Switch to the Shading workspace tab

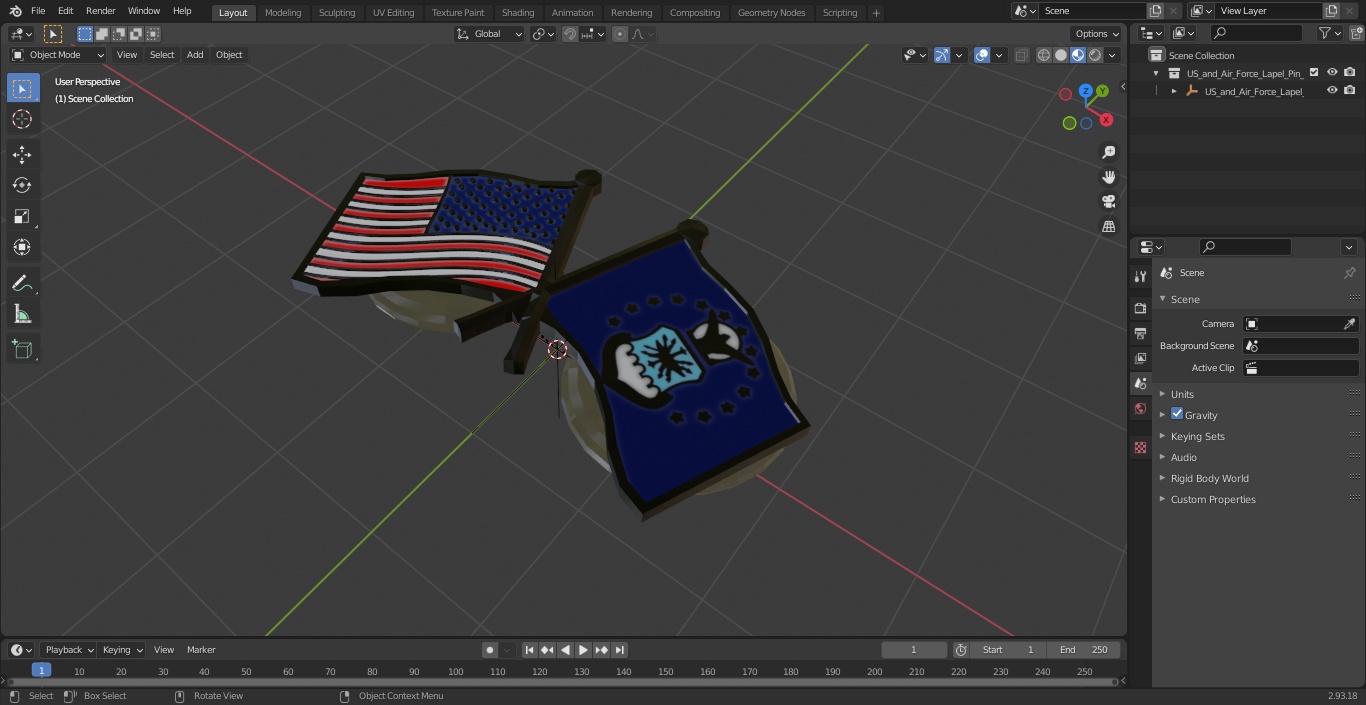518,12
